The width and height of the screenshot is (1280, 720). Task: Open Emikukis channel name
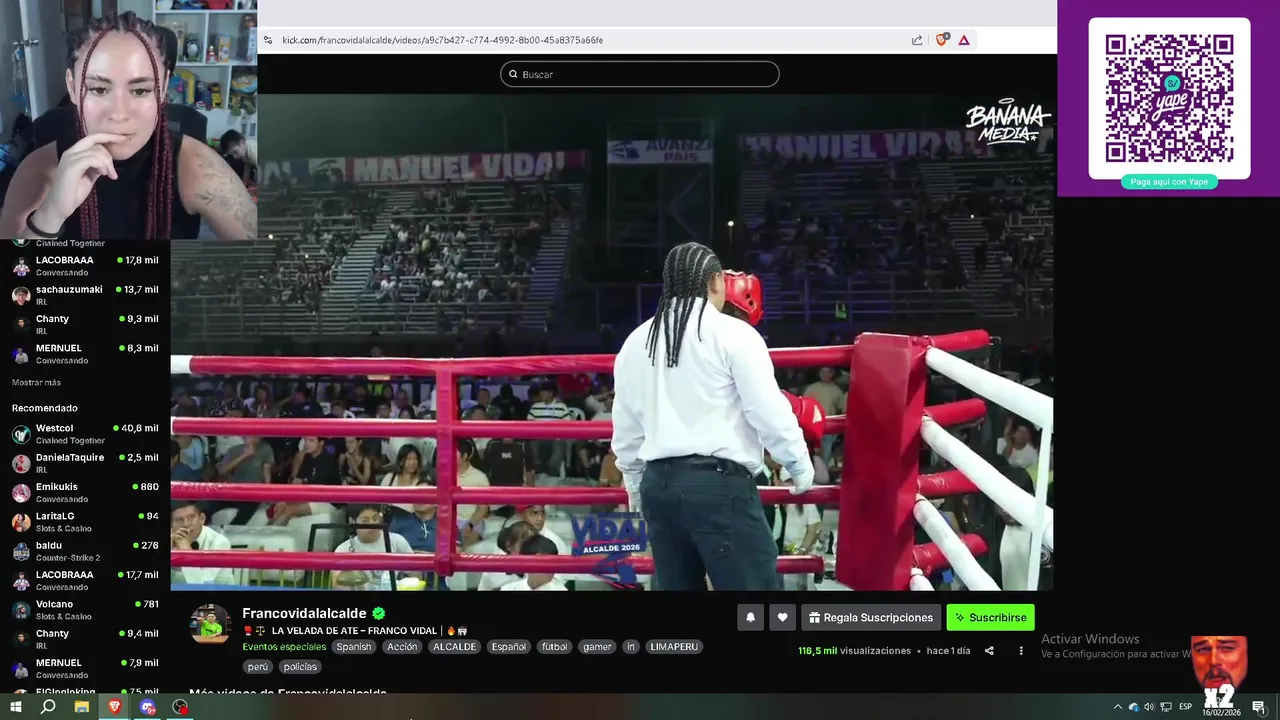[57, 487]
